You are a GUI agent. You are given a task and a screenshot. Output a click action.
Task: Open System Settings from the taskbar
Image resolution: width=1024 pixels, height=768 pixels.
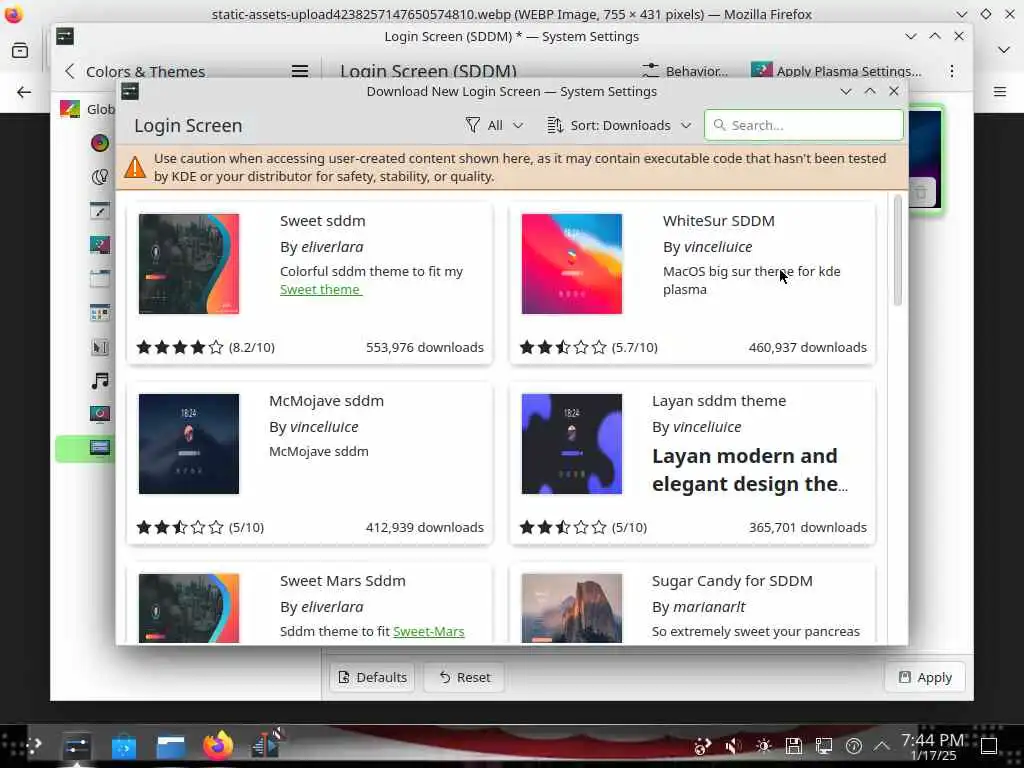pos(76,745)
